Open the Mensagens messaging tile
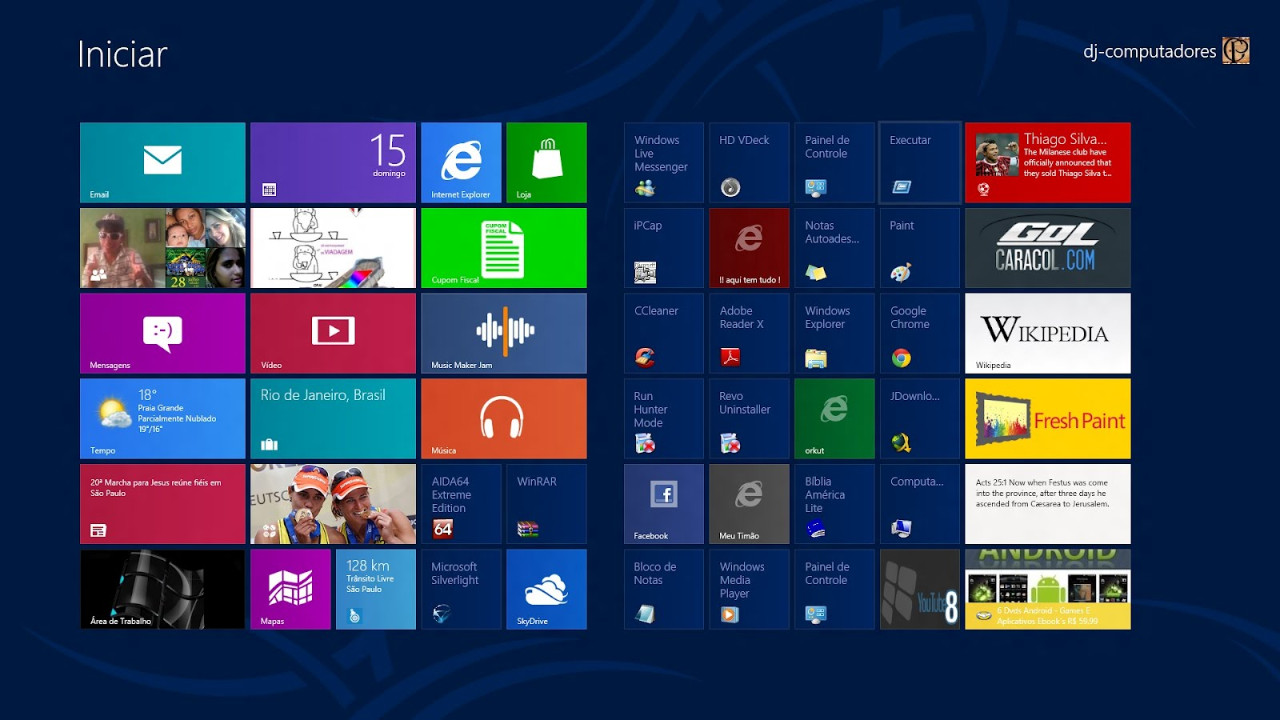This screenshot has width=1280, height=720. pos(162,333)
